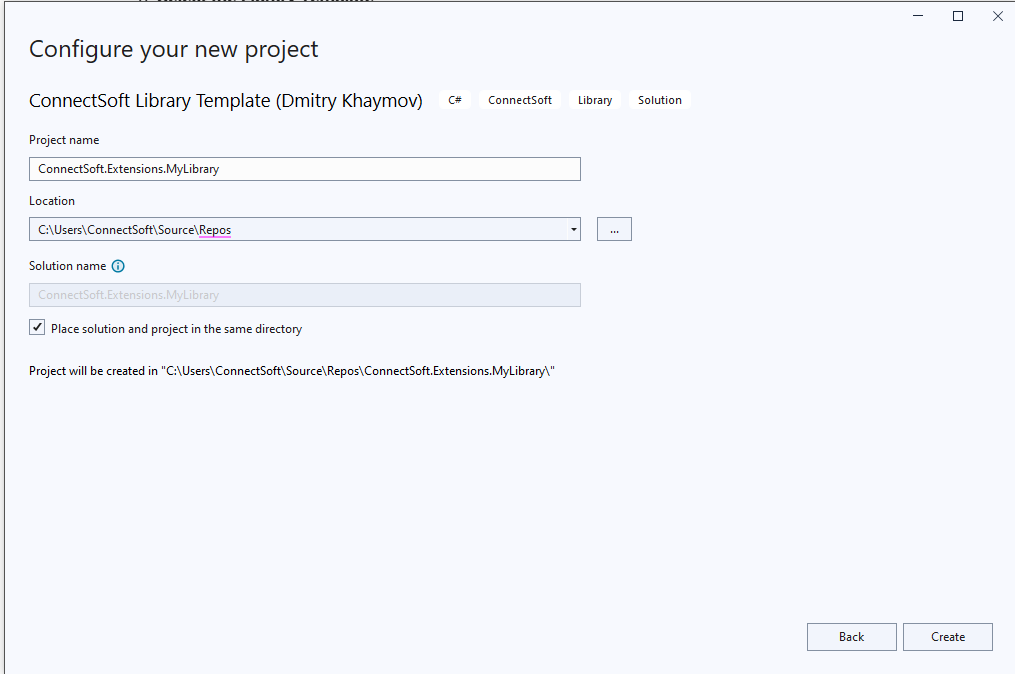Click the project name text ConnectSoft.Extensions.MyLibrary

[130, 168]
